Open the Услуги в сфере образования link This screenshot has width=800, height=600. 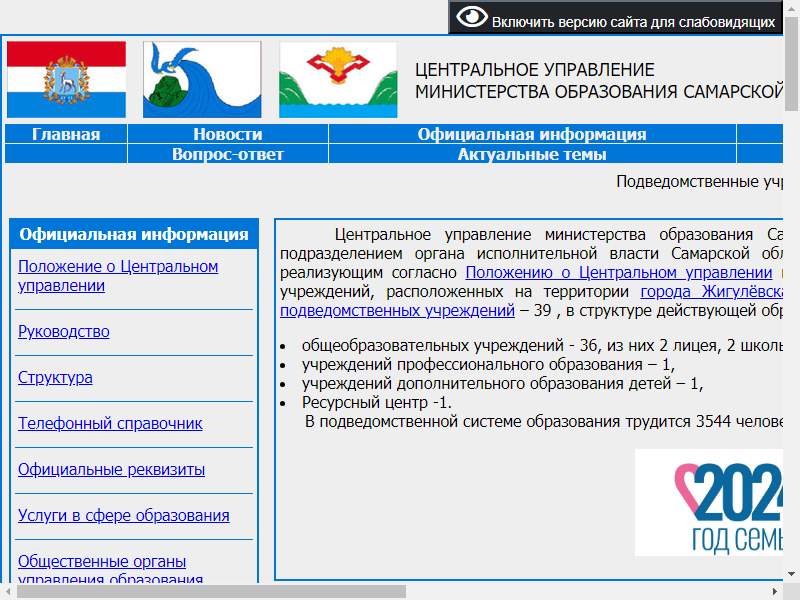[x=123, y=515]
